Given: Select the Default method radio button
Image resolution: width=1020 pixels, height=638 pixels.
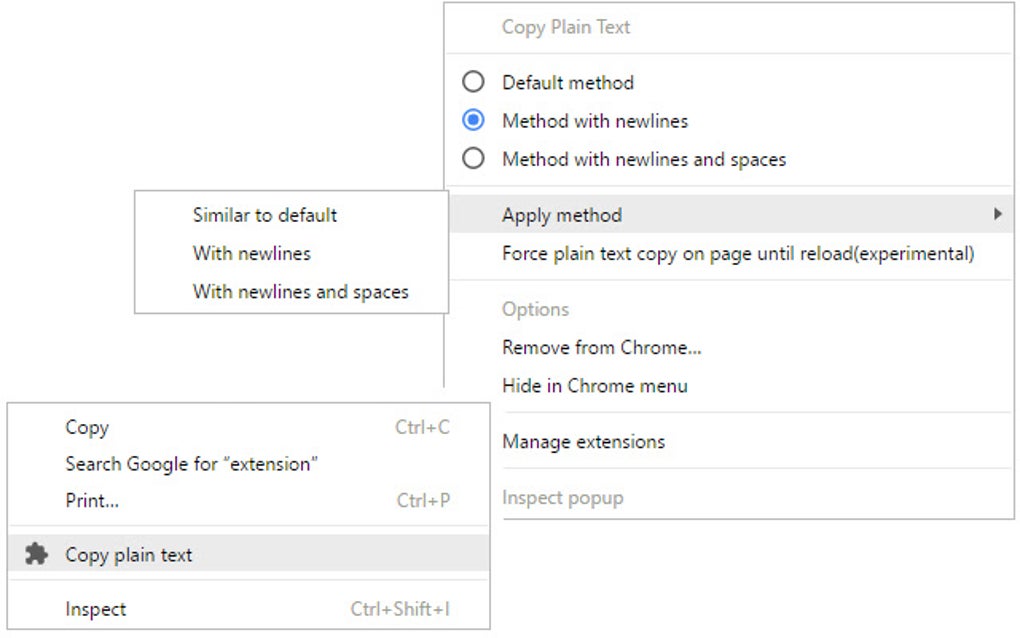Looking at the screenshot, I should tap(473, 82).
